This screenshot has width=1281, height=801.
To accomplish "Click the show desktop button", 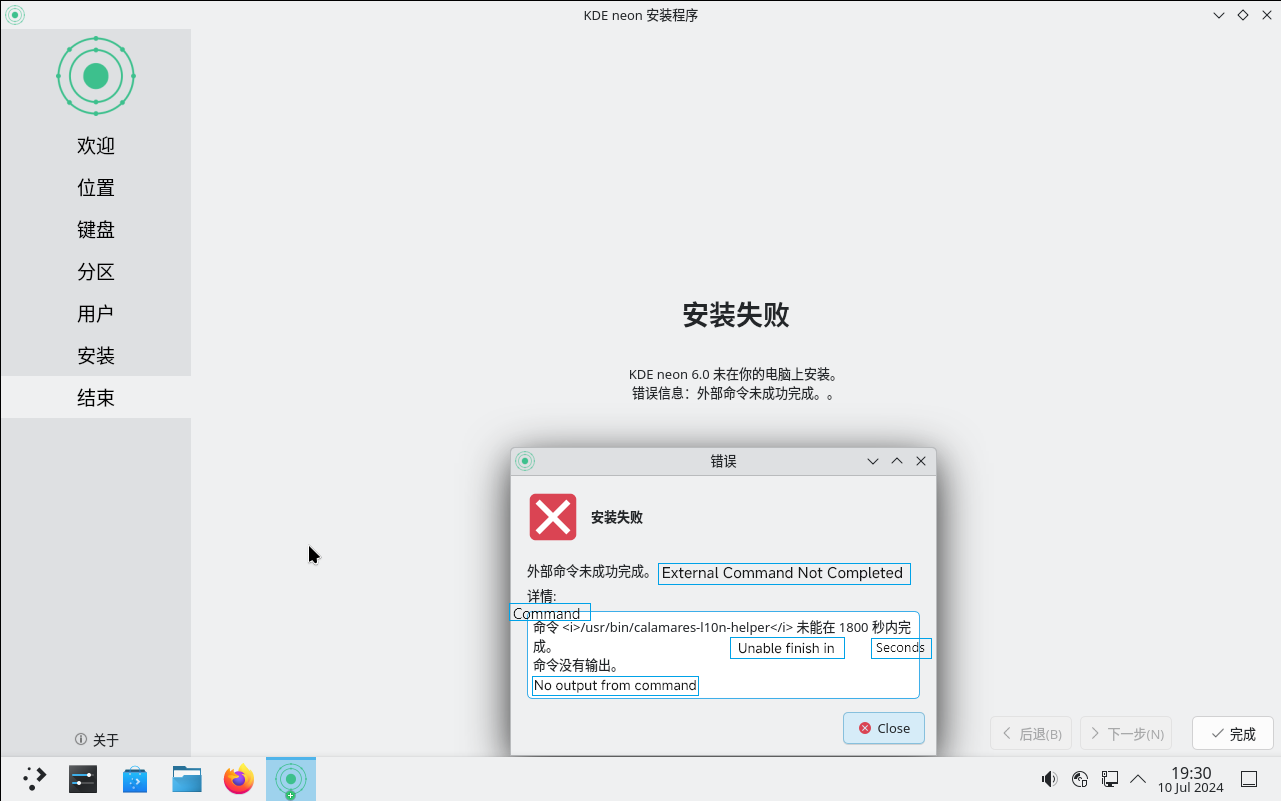I will click(1249, 779).
